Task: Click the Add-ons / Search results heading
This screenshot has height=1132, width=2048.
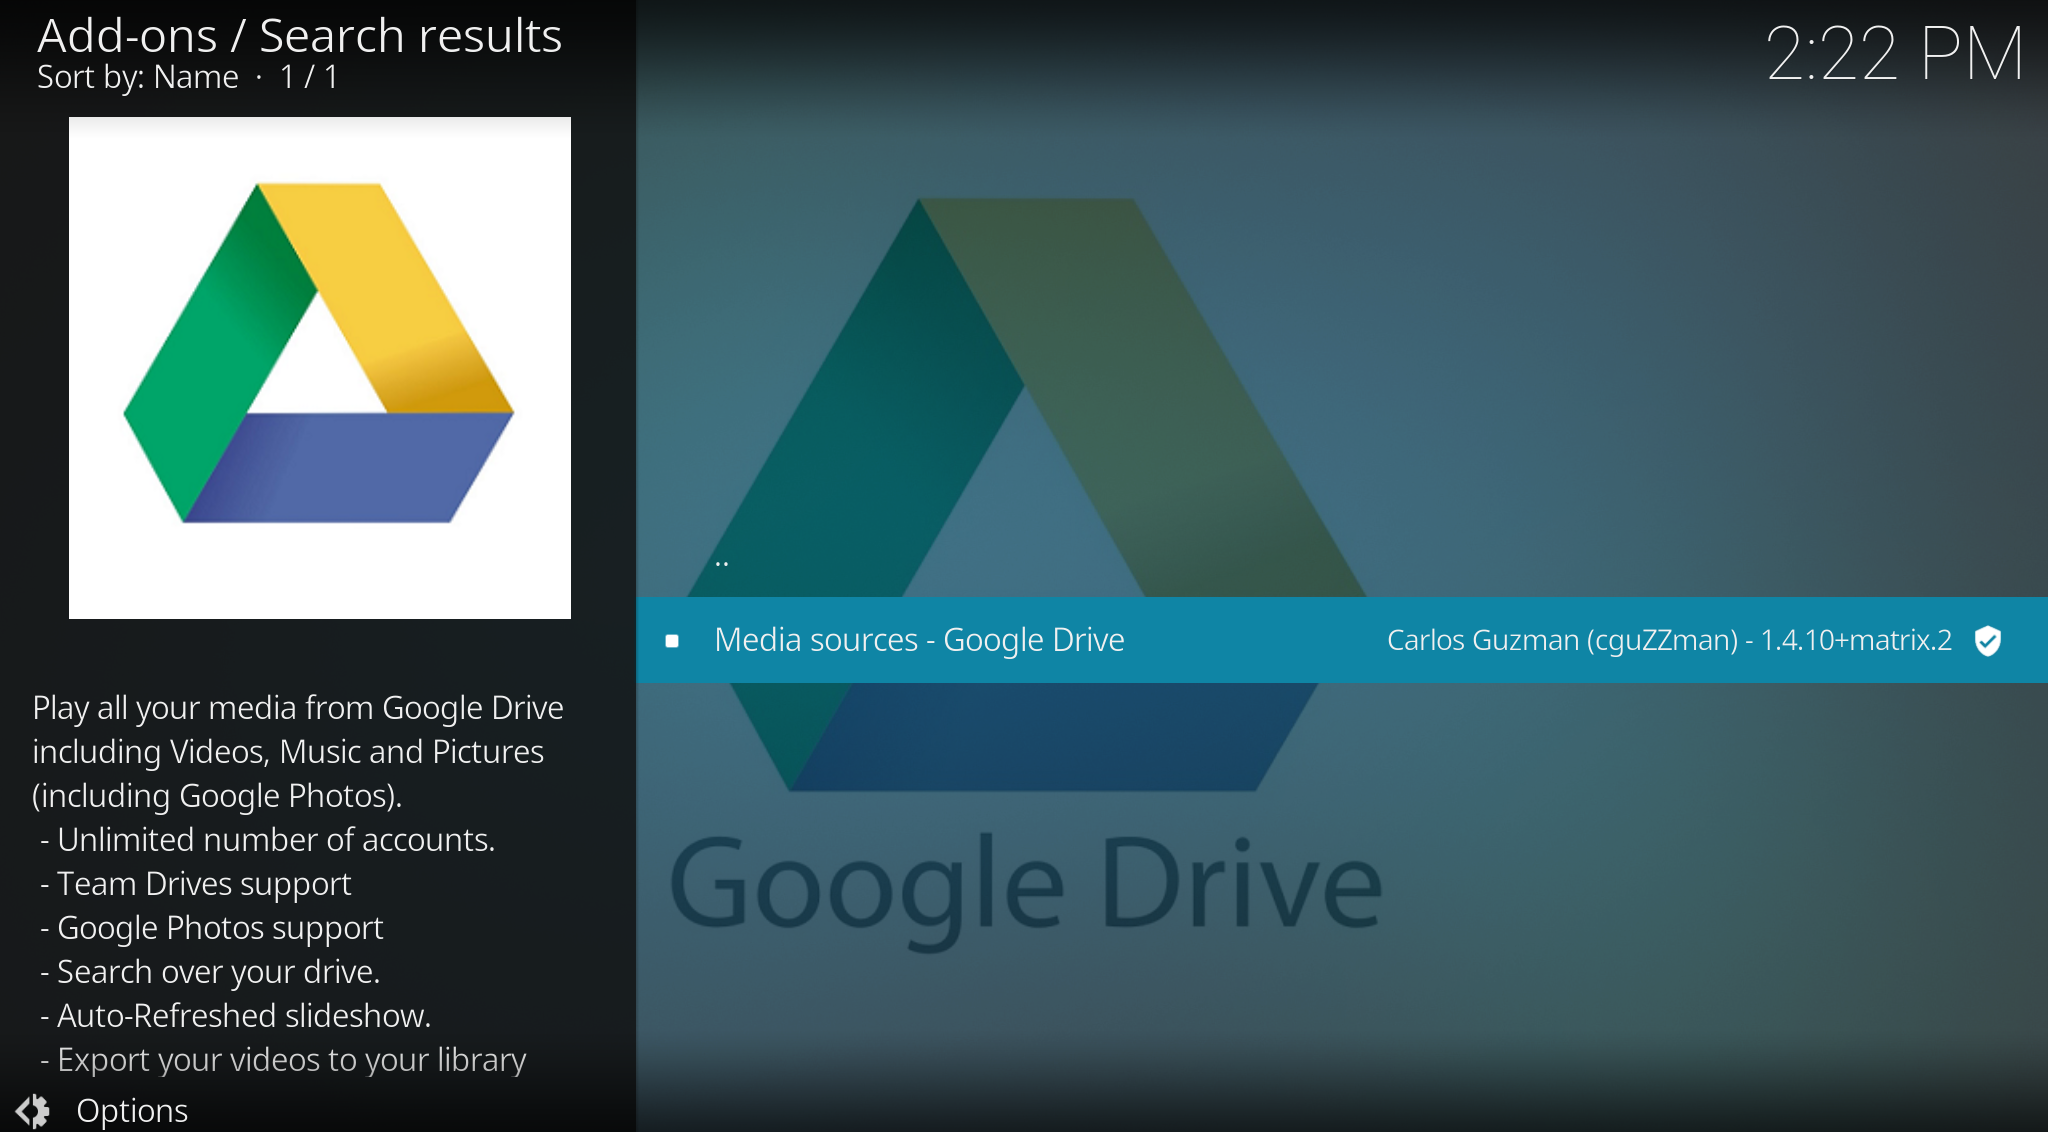Action: click(300, 36)
